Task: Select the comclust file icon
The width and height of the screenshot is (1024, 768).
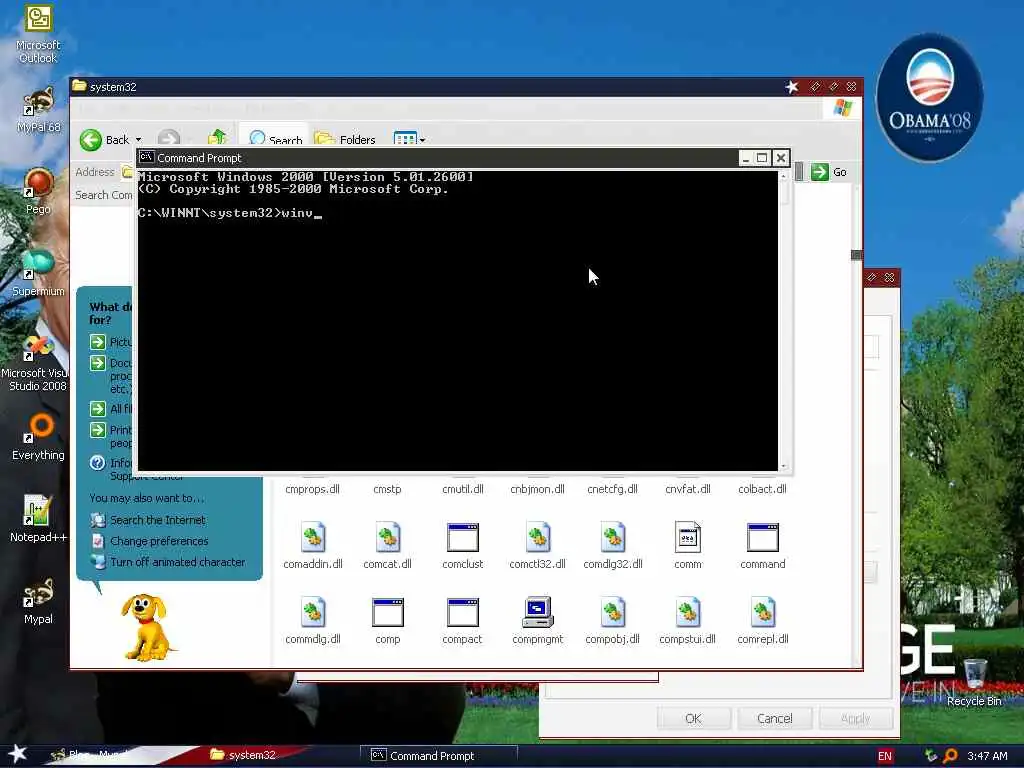Action: (x=462, y=537)
